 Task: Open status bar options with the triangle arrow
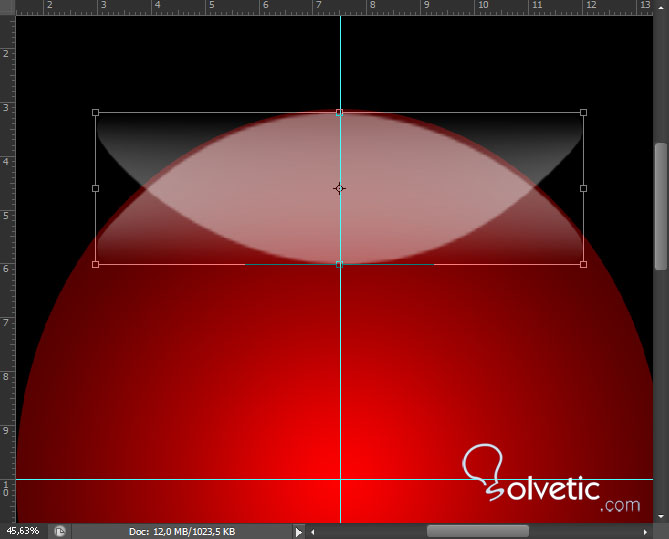pyautogui.click(x=299, y=532)
